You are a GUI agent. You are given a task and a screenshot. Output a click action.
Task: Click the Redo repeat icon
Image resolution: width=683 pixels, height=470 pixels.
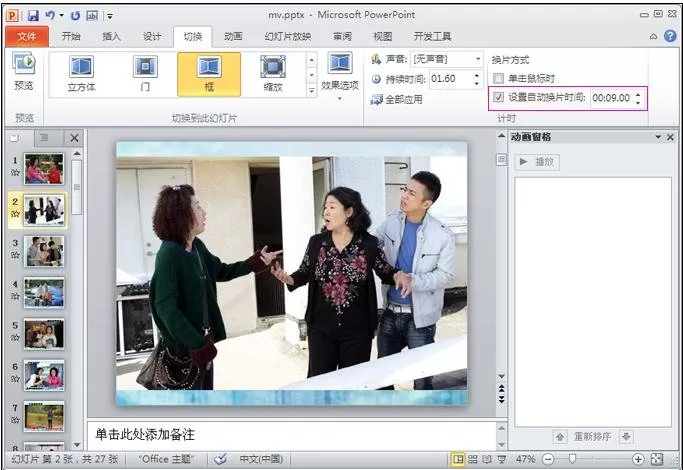[75, 16]
